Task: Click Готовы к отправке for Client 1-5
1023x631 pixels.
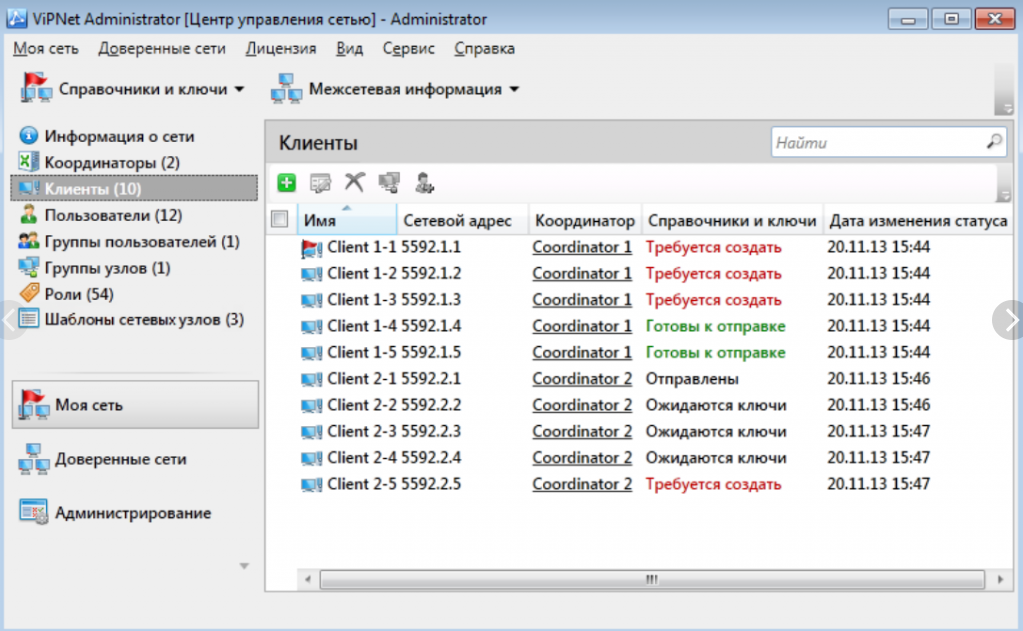Action: tap(715, 352)
